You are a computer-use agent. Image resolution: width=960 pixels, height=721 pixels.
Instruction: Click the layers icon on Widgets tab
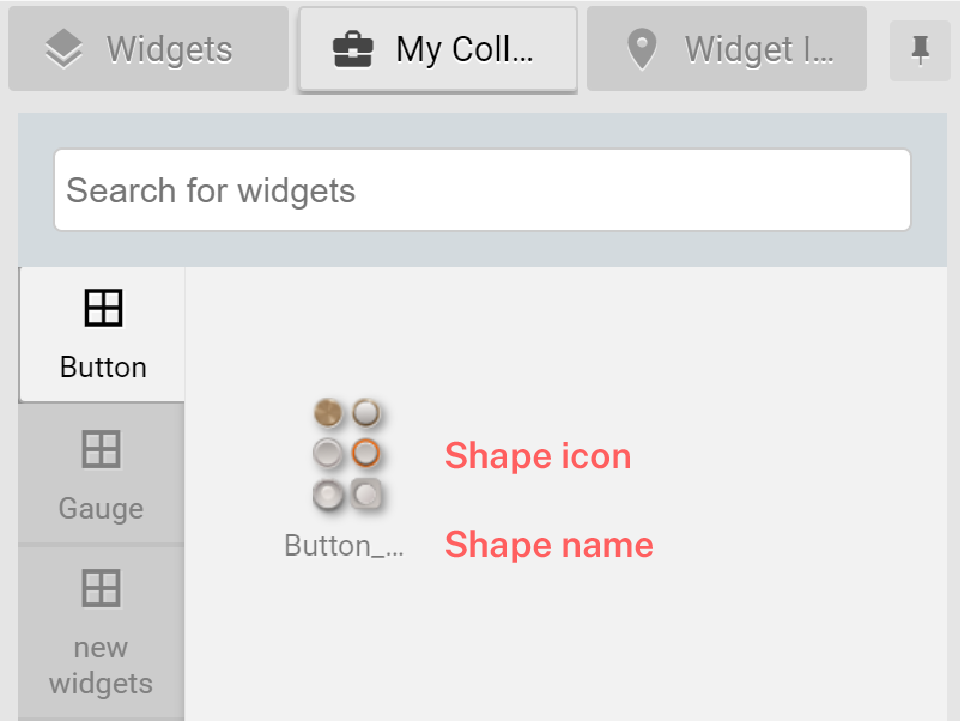point(64,49)
